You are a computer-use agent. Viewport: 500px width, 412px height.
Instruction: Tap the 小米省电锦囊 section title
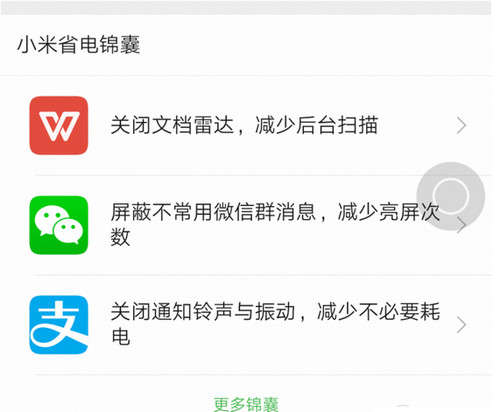[x=79, y=45]
